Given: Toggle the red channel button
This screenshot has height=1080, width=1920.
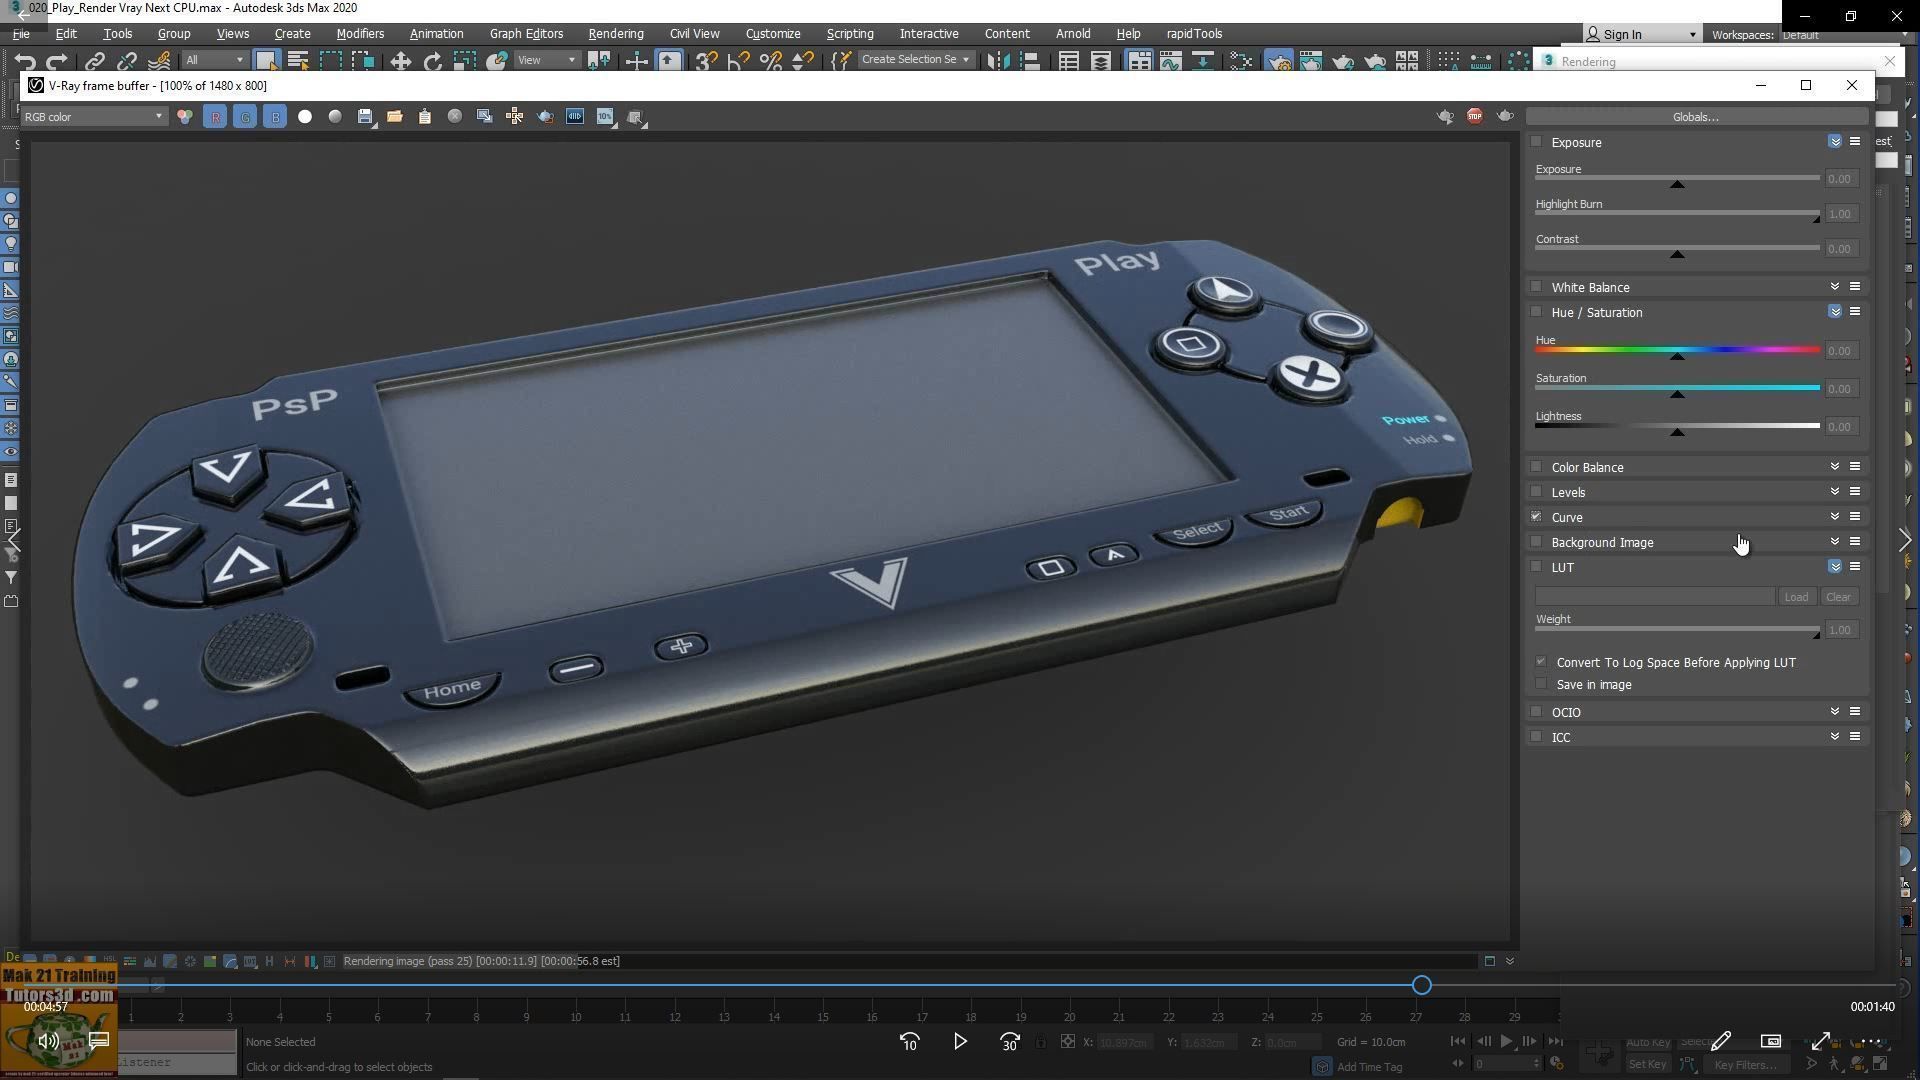Looking at the screenshot, I should [215, 117].
